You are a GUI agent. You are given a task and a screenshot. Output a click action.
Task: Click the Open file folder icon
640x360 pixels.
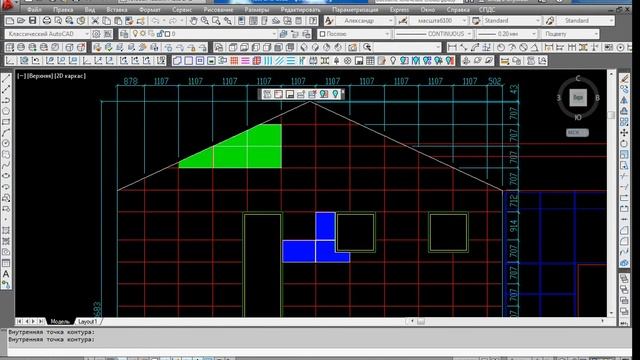(x=21, y=21)
